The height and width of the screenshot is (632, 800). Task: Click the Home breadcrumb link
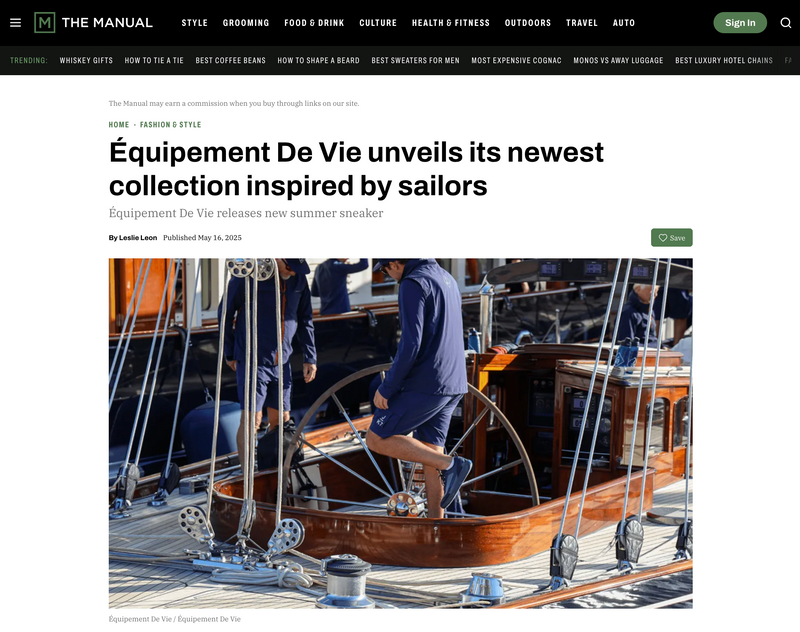coord(119,124)
